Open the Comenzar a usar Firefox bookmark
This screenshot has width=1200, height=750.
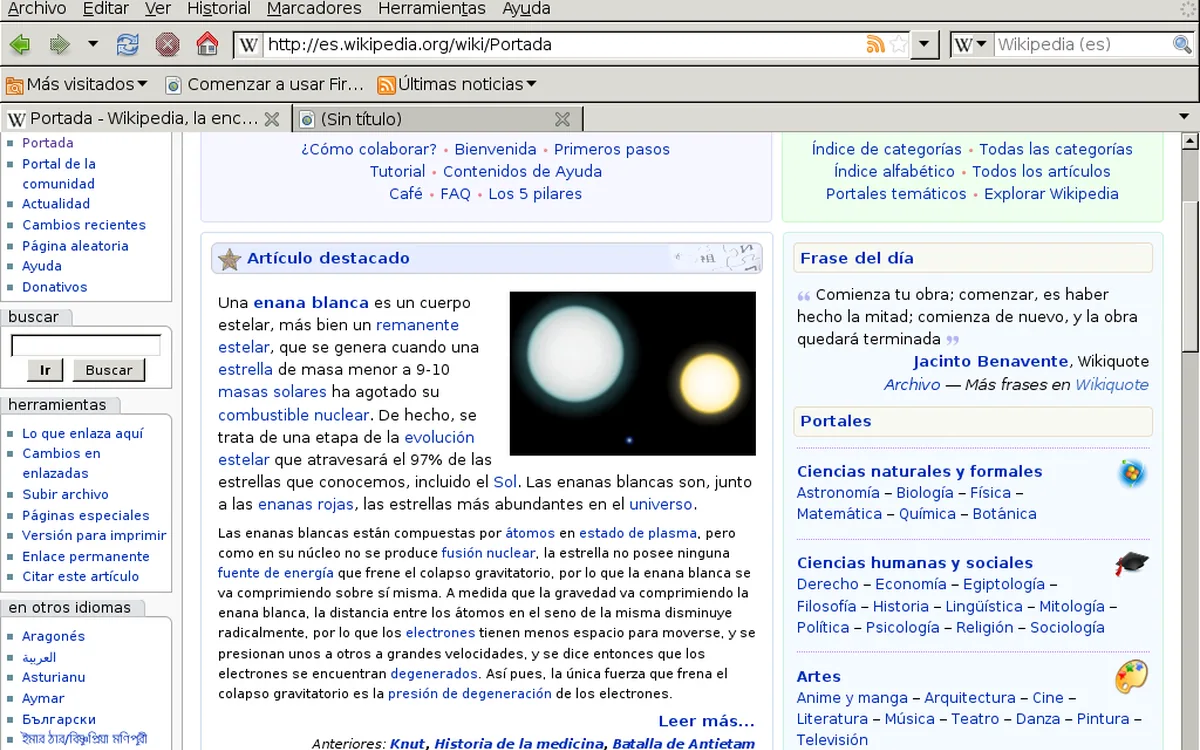point(265,84)
